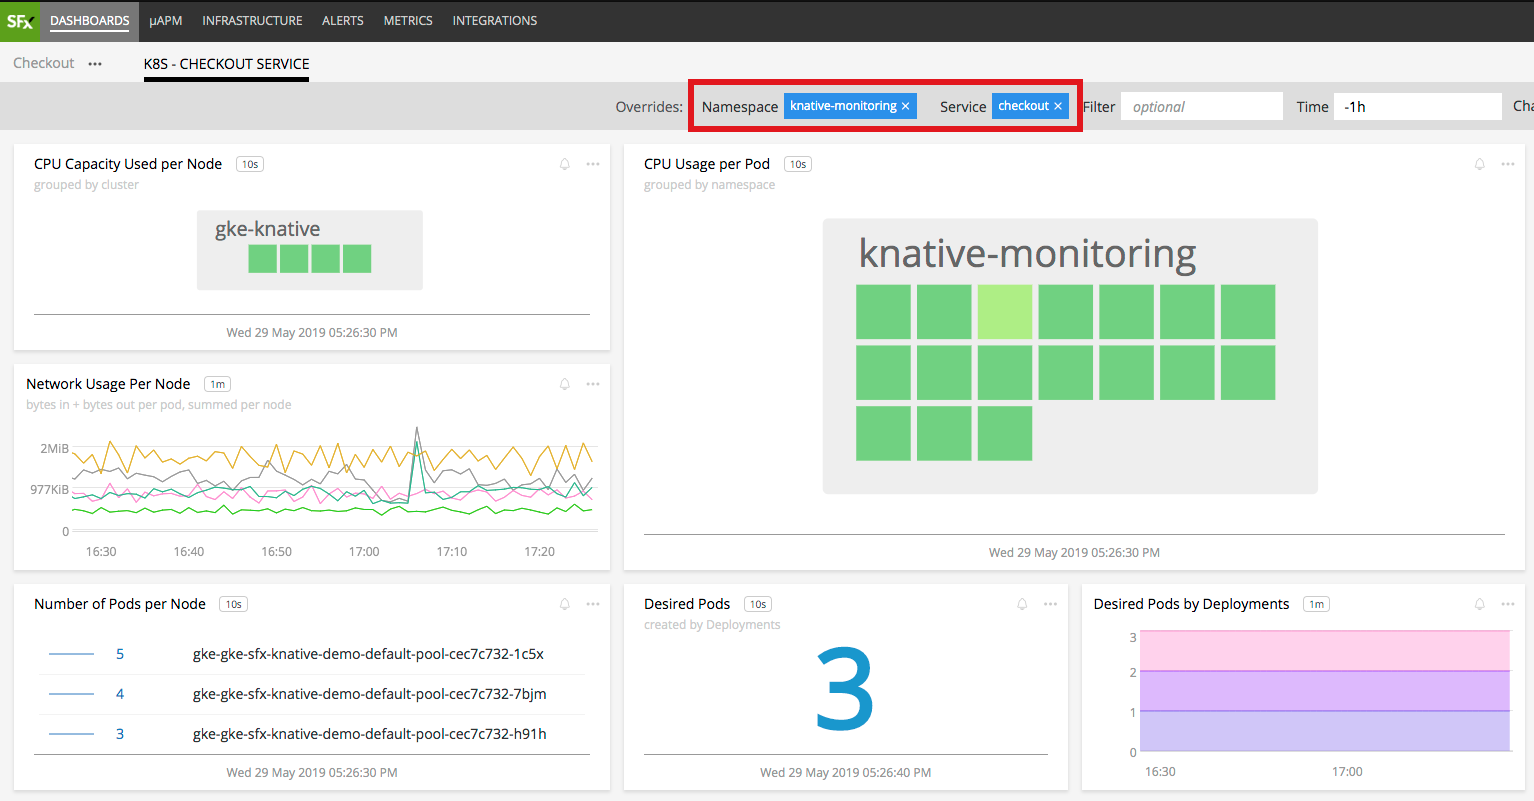
Task: Click bell icon on CPU Usage per Pod
Action: tap(1480, 164)
